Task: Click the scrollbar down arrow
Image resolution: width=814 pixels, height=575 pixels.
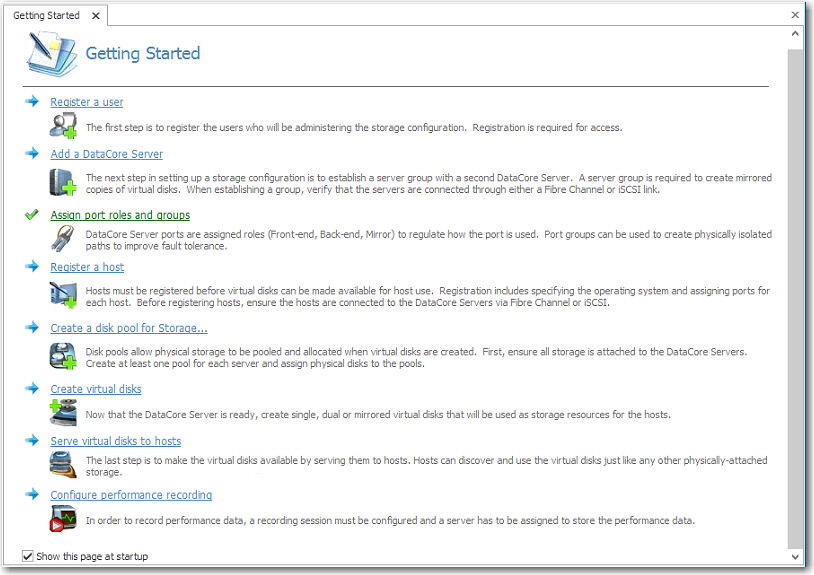Action: [795, 557]
